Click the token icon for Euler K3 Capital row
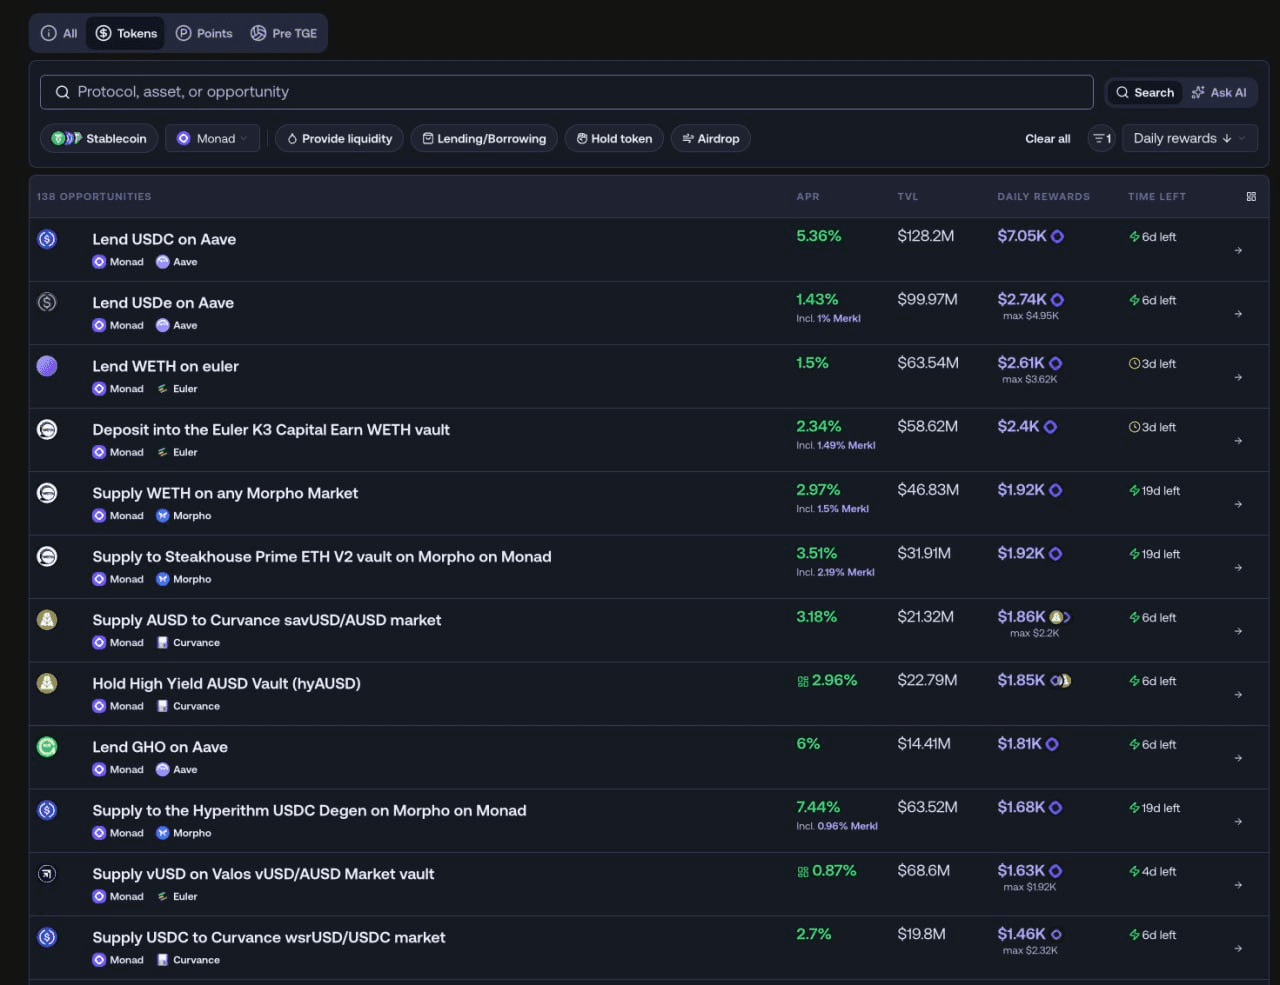The width and height of the screenshot is (1280, 985). (x=47, y=429)
